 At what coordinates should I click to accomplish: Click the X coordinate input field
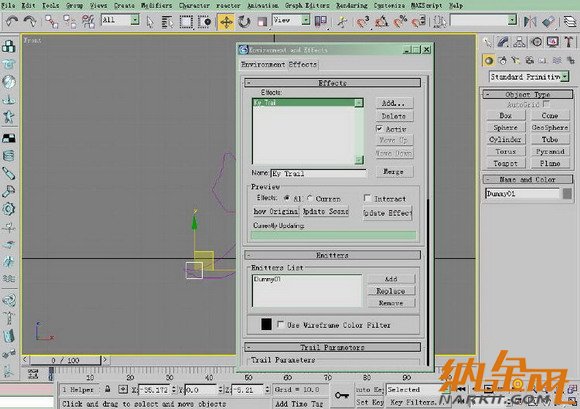(155, 389)
